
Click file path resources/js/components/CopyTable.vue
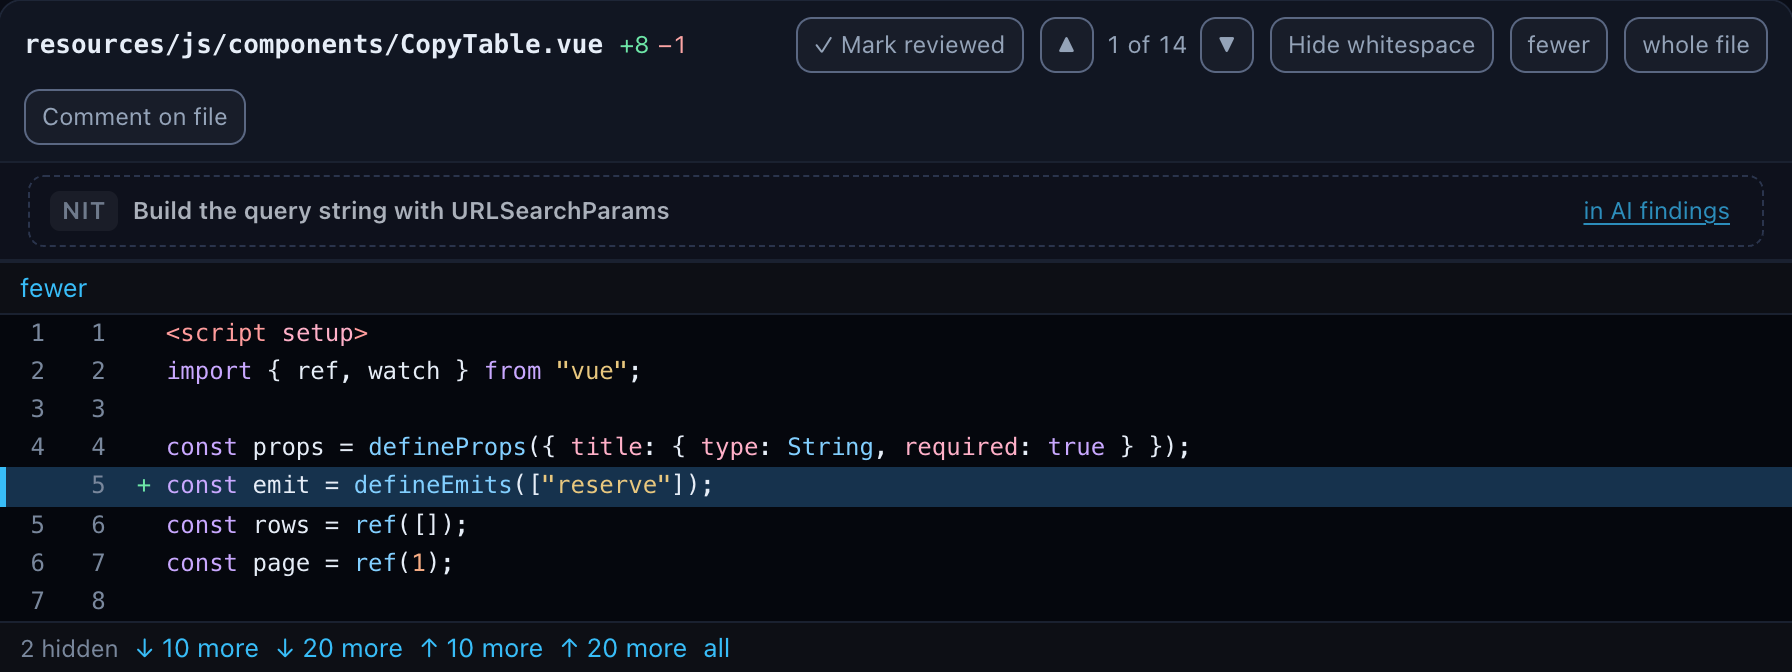(x=314, y=45)
